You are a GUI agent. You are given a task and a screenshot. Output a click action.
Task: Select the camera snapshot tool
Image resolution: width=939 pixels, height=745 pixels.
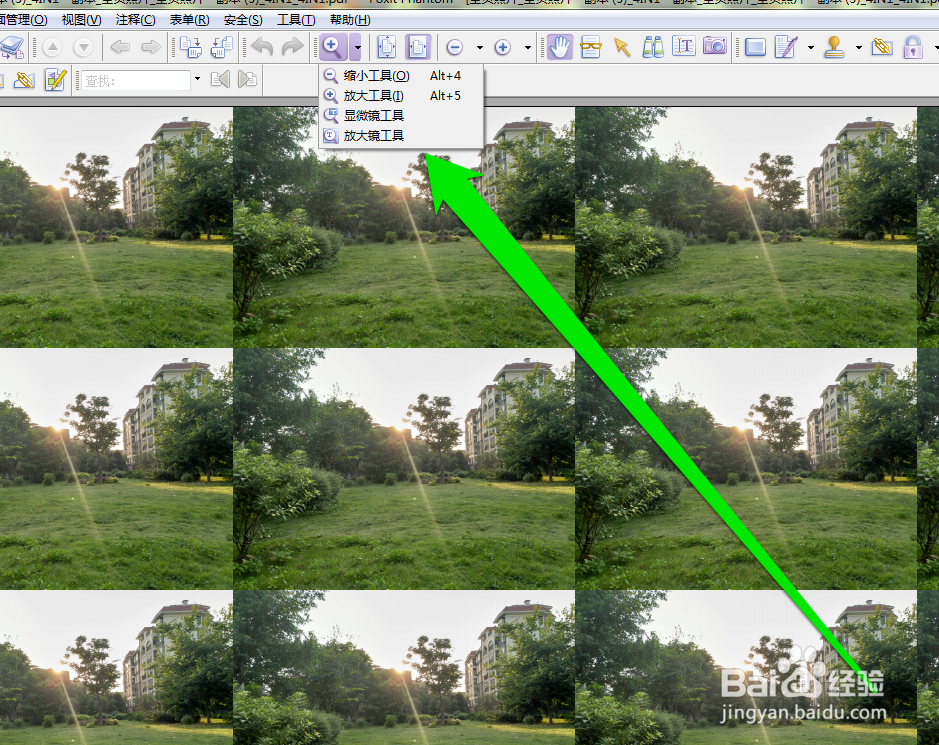pos(714,46)
